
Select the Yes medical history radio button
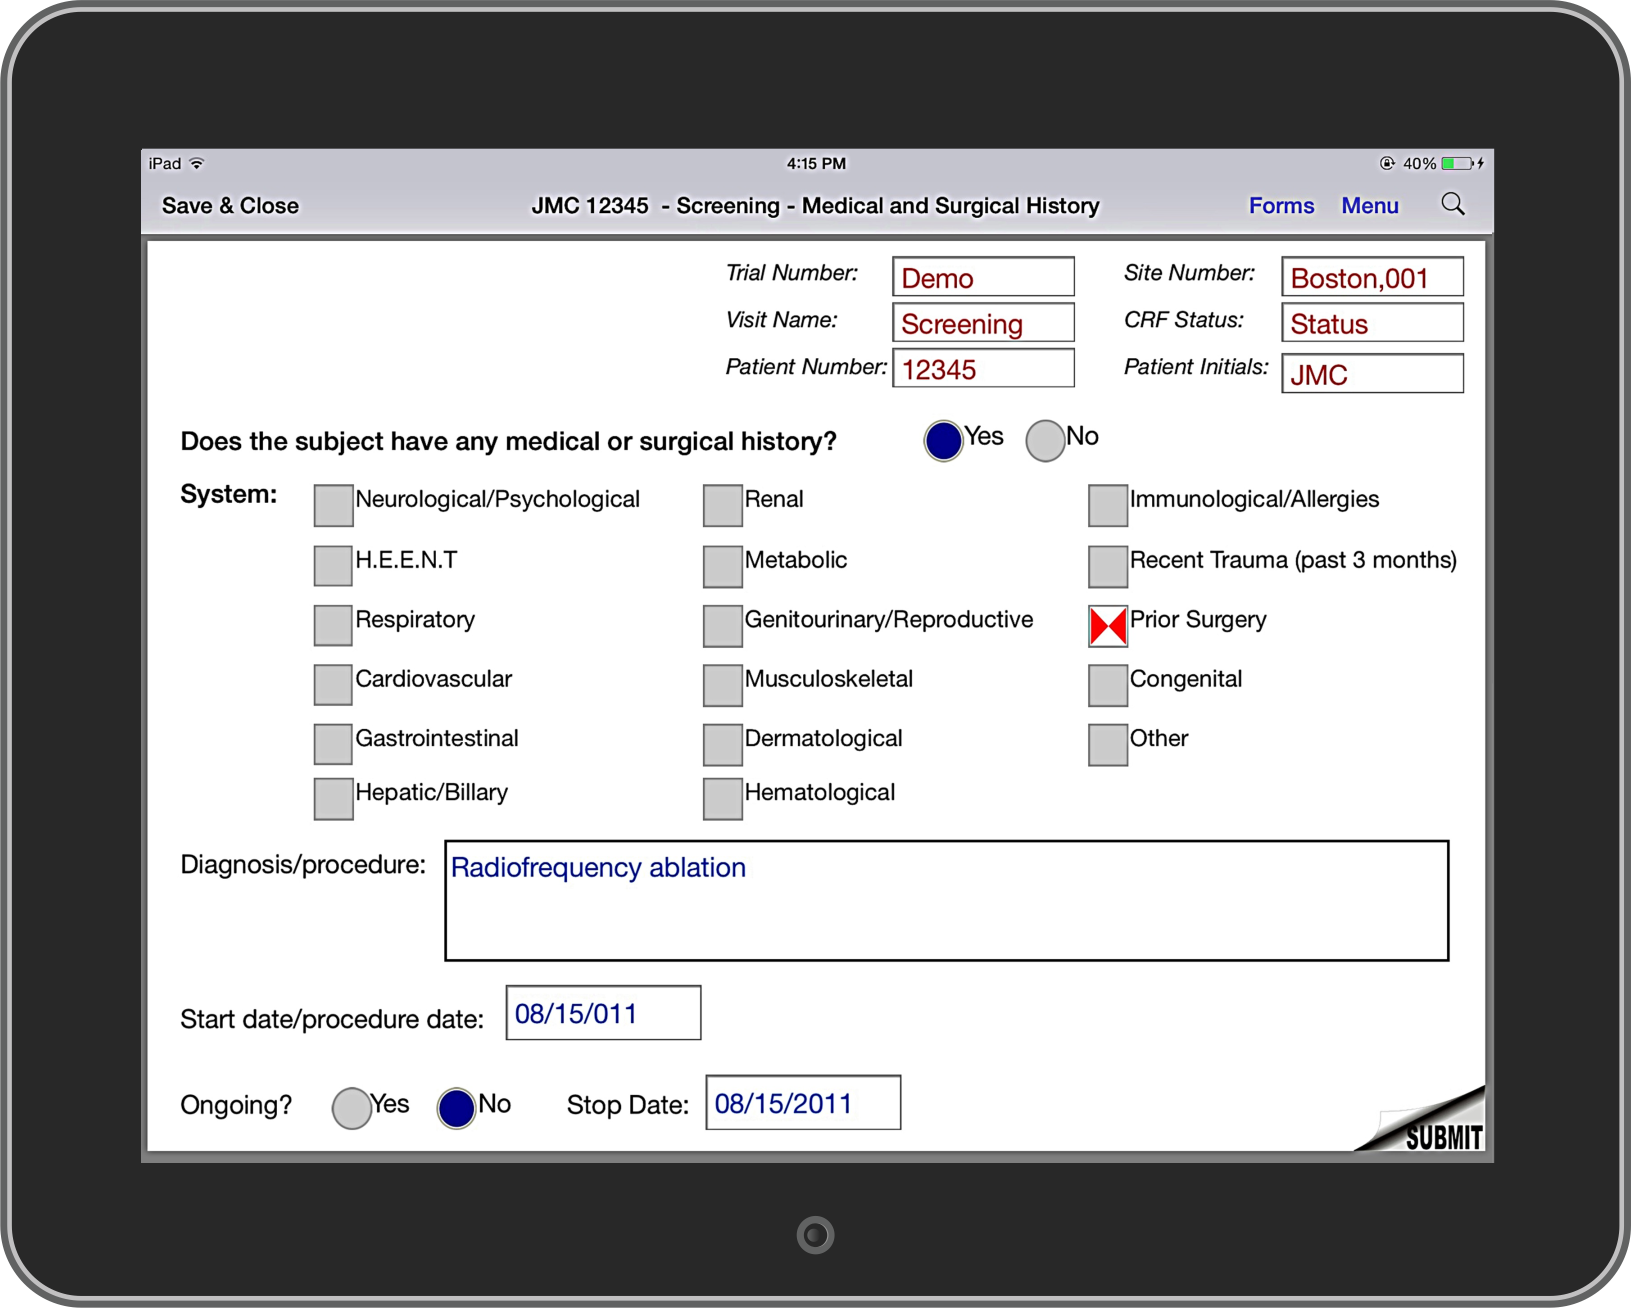pos(942,440)
